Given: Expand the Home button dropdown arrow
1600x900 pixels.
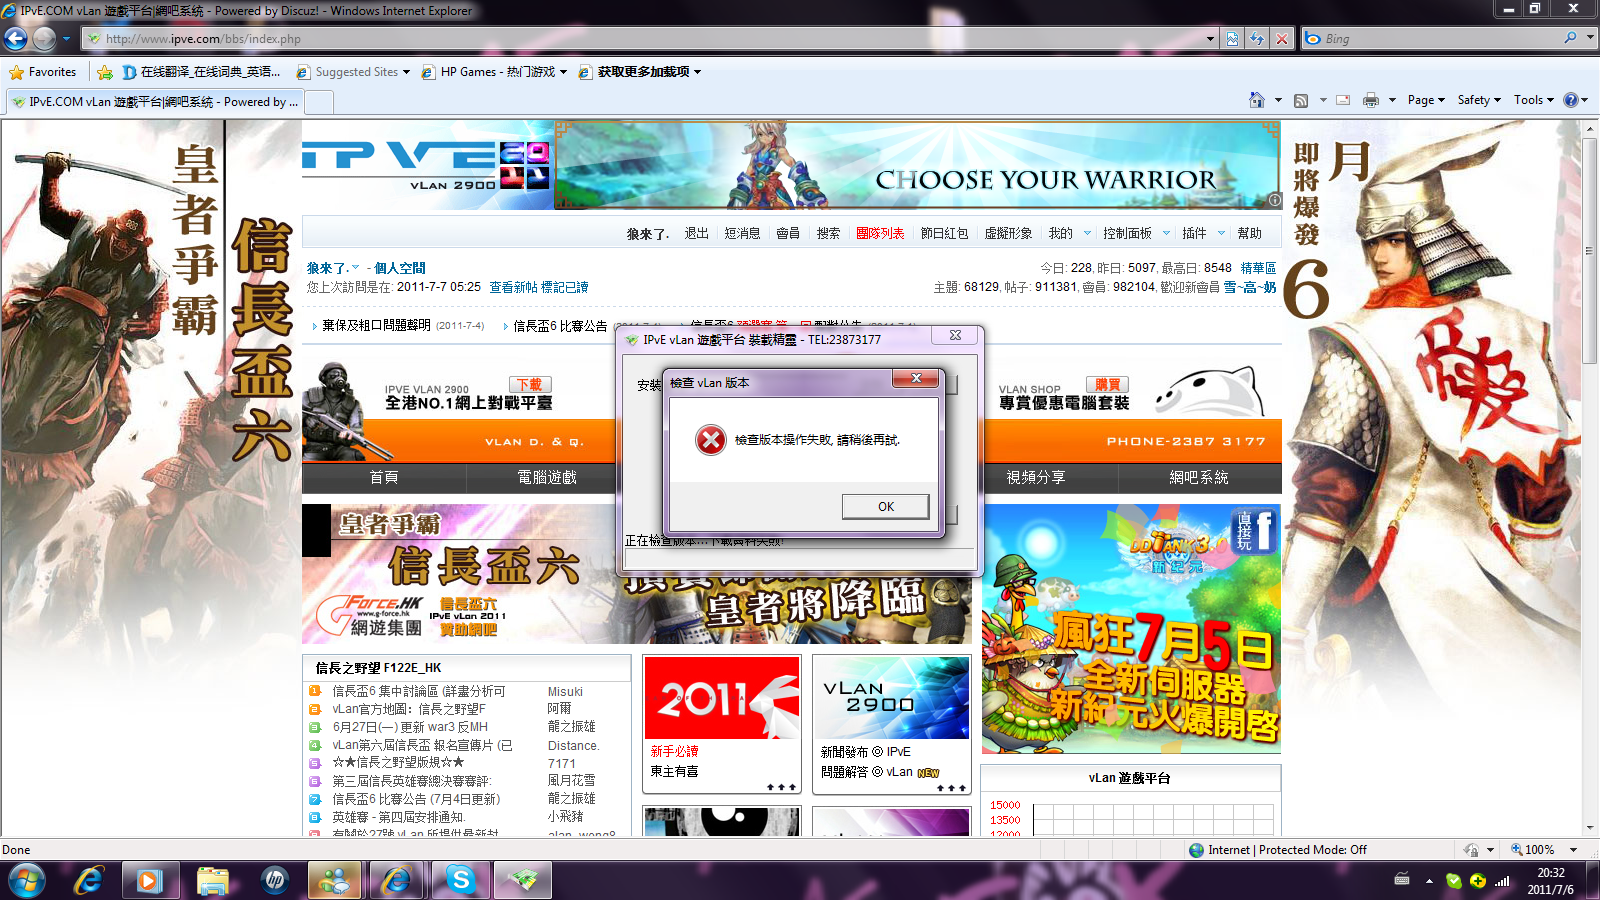Looking at the screenshot, I should (1278, 100).
